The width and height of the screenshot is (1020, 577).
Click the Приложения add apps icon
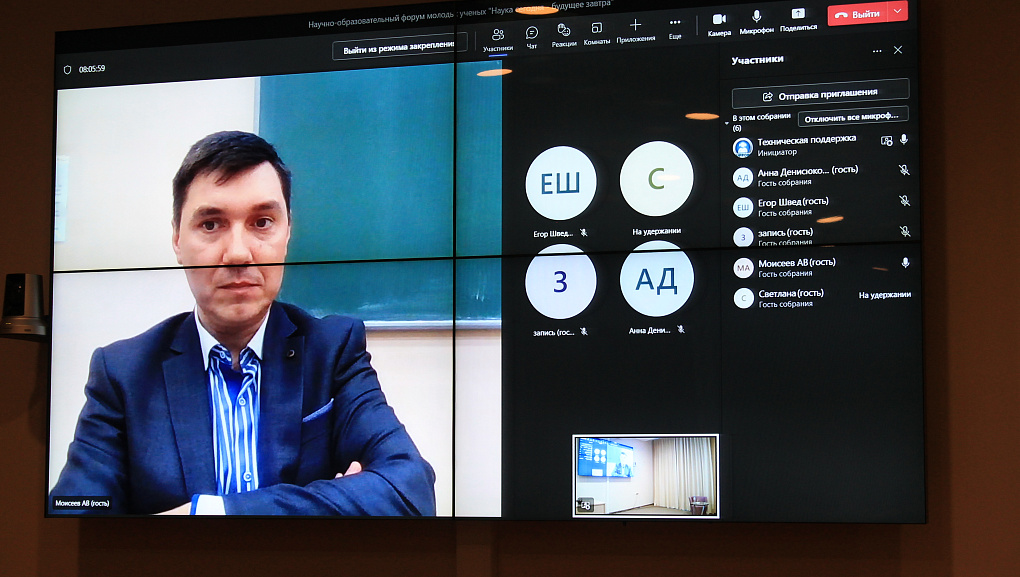[635, 29]
